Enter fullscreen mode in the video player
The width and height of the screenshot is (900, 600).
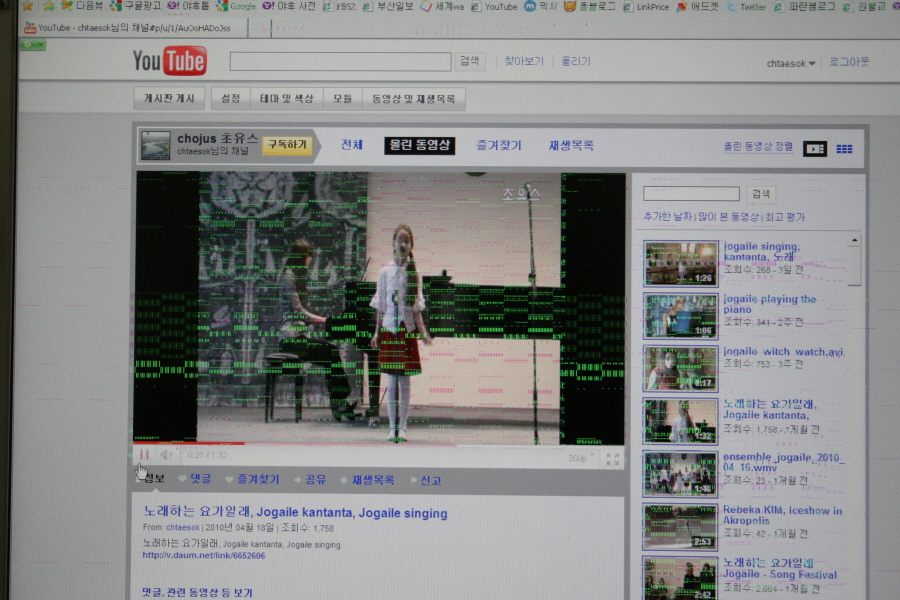click(x=612, y=458)
